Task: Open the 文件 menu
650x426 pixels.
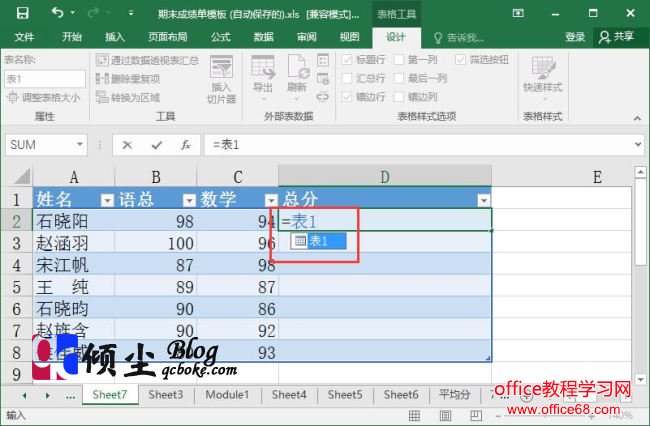Action: [x=24, y=37]
